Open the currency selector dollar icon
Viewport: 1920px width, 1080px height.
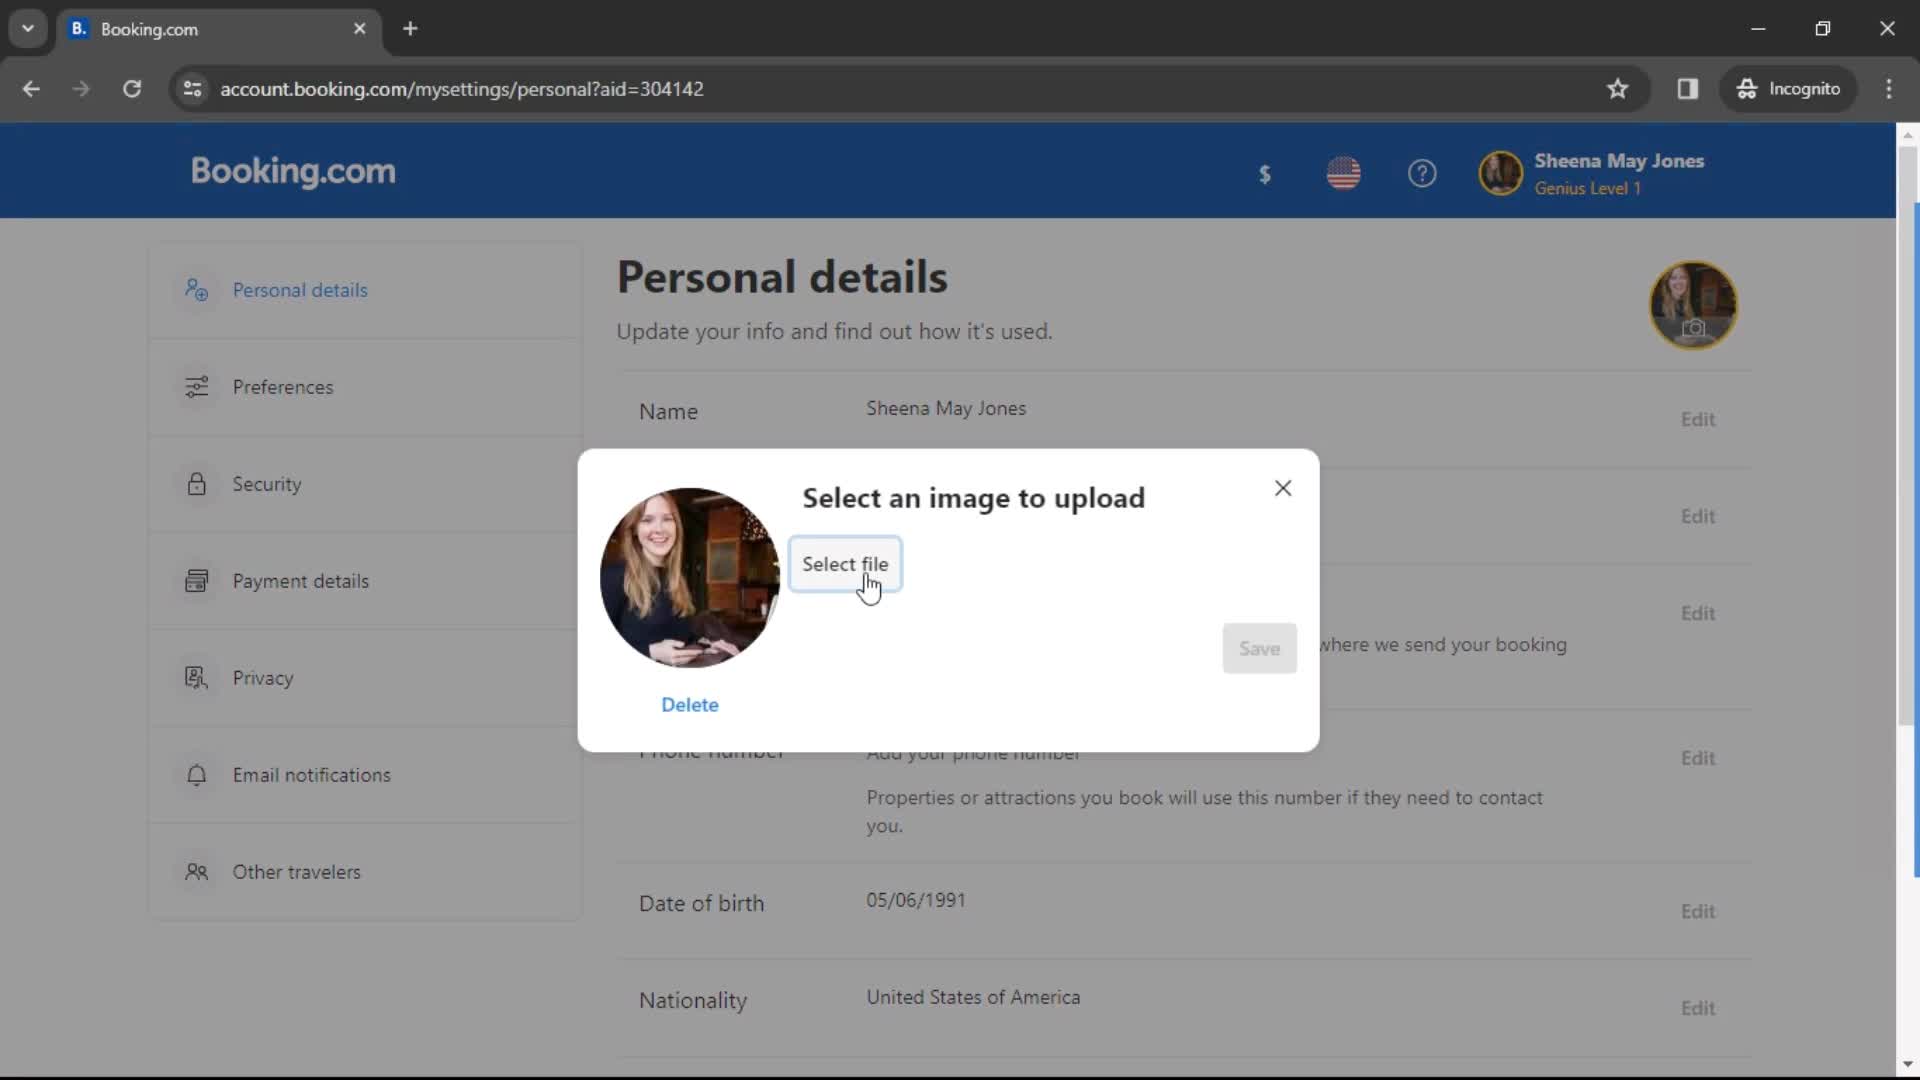click(x=1264, y=174)
